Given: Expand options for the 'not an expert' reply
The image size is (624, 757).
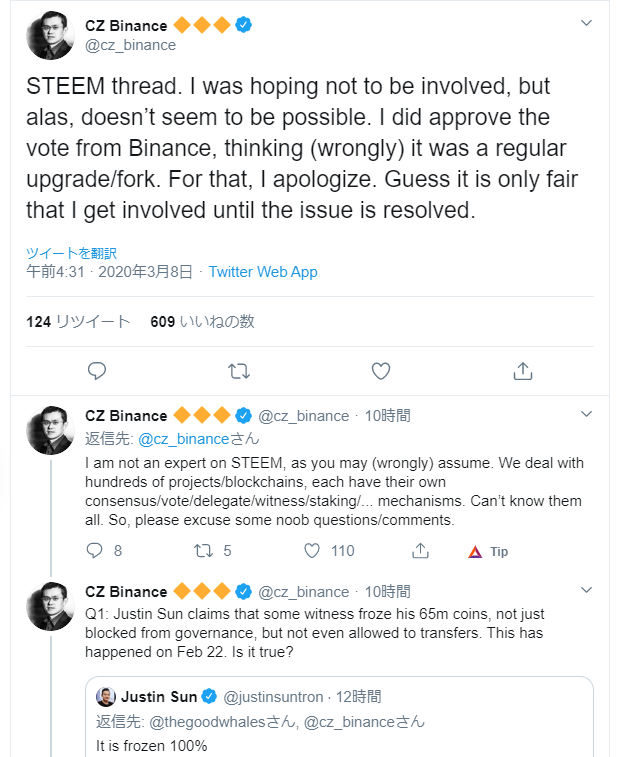Looking at the screenshot, I should tap(588, 413).
